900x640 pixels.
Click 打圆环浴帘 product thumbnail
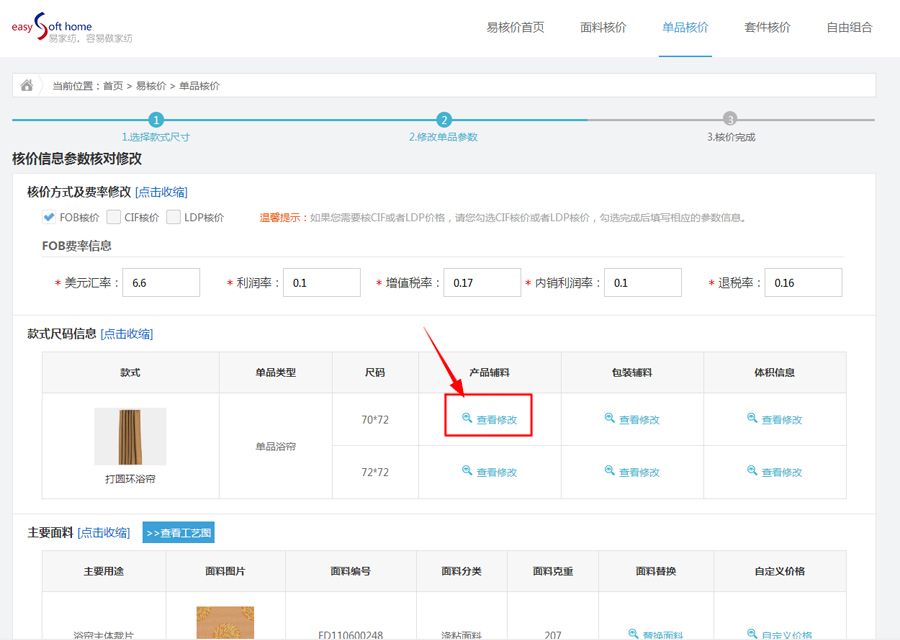[130, 436]
